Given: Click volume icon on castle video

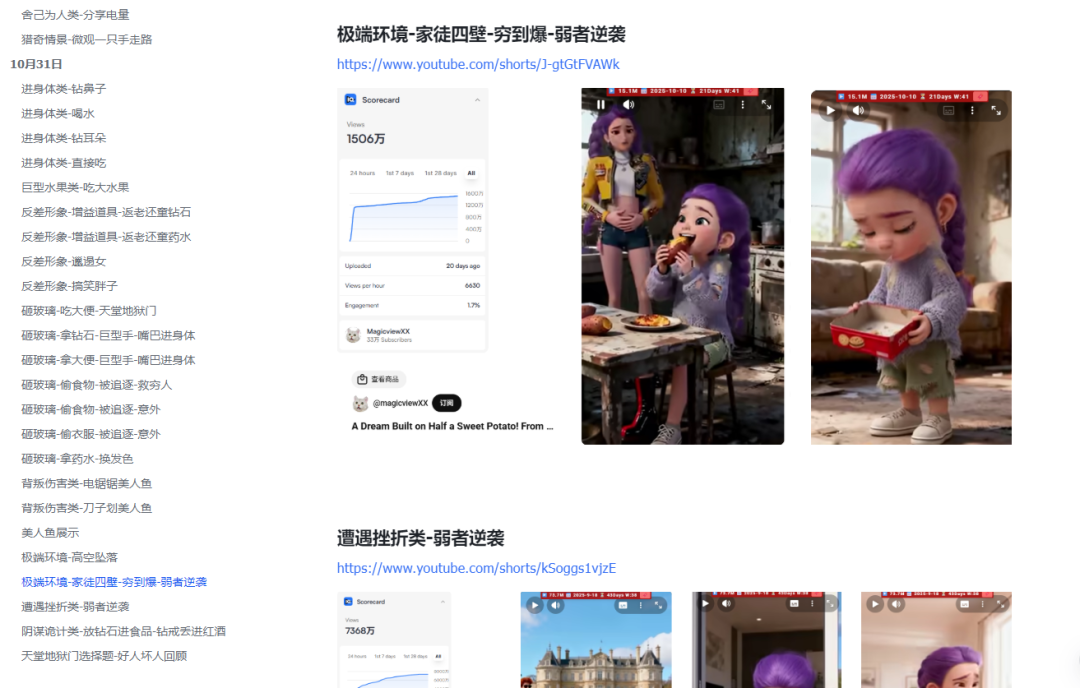Looking at the screenshot, I should [x=556, y=605].
